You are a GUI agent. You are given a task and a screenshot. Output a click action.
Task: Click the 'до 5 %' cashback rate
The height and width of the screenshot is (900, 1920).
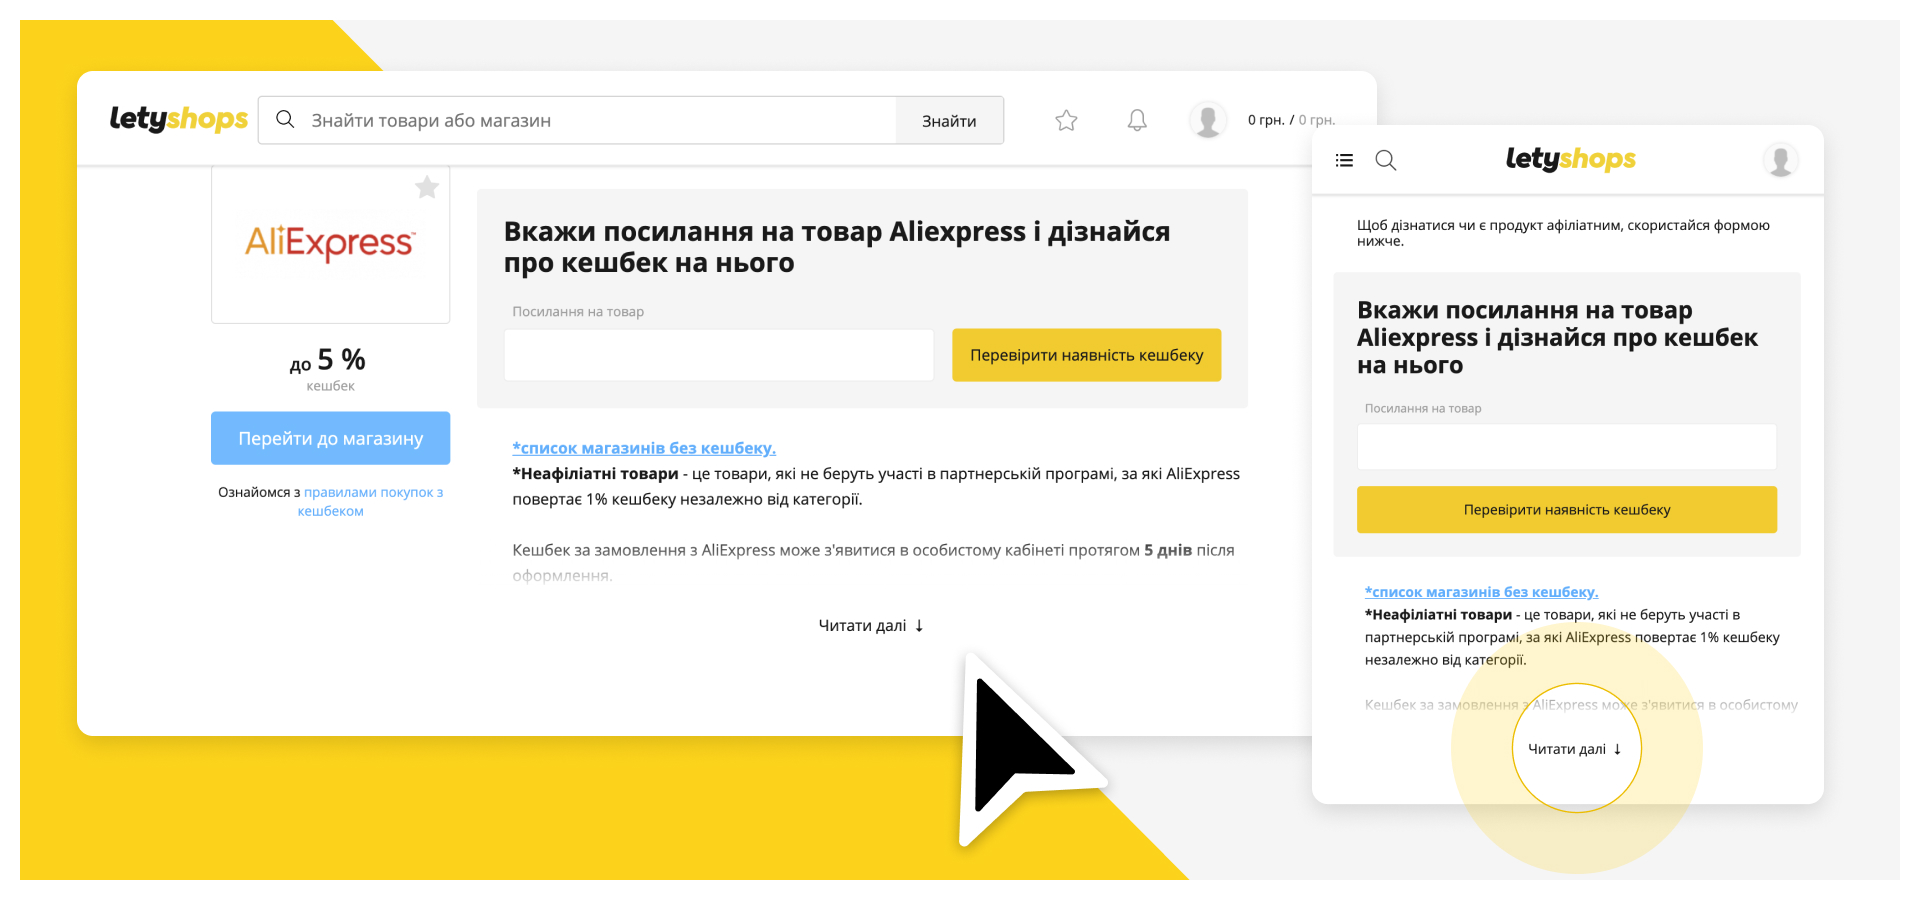click(328, 360)
